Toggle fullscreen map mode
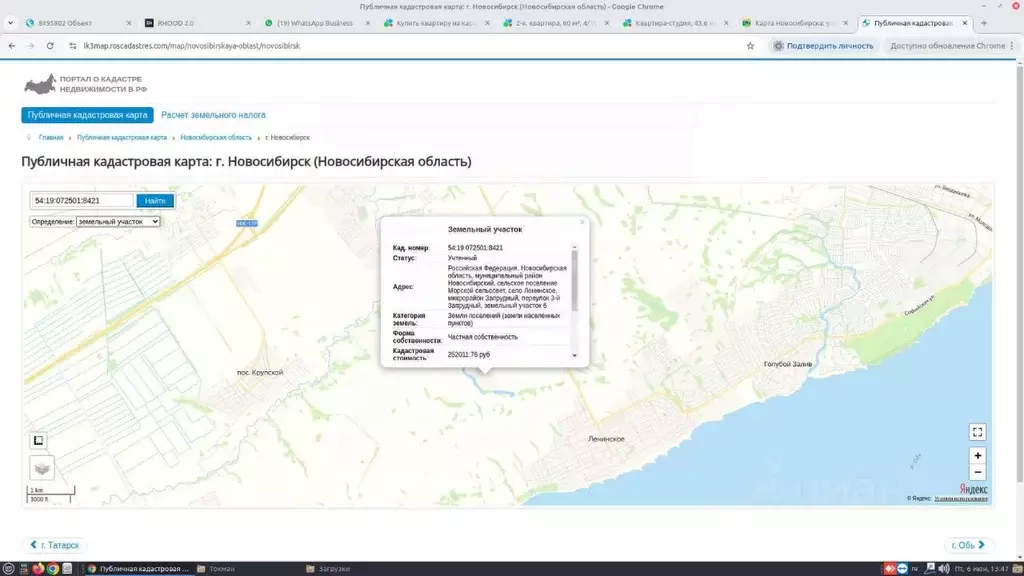The width and height of the screenshot is (1024, 576). click(977, 432)
